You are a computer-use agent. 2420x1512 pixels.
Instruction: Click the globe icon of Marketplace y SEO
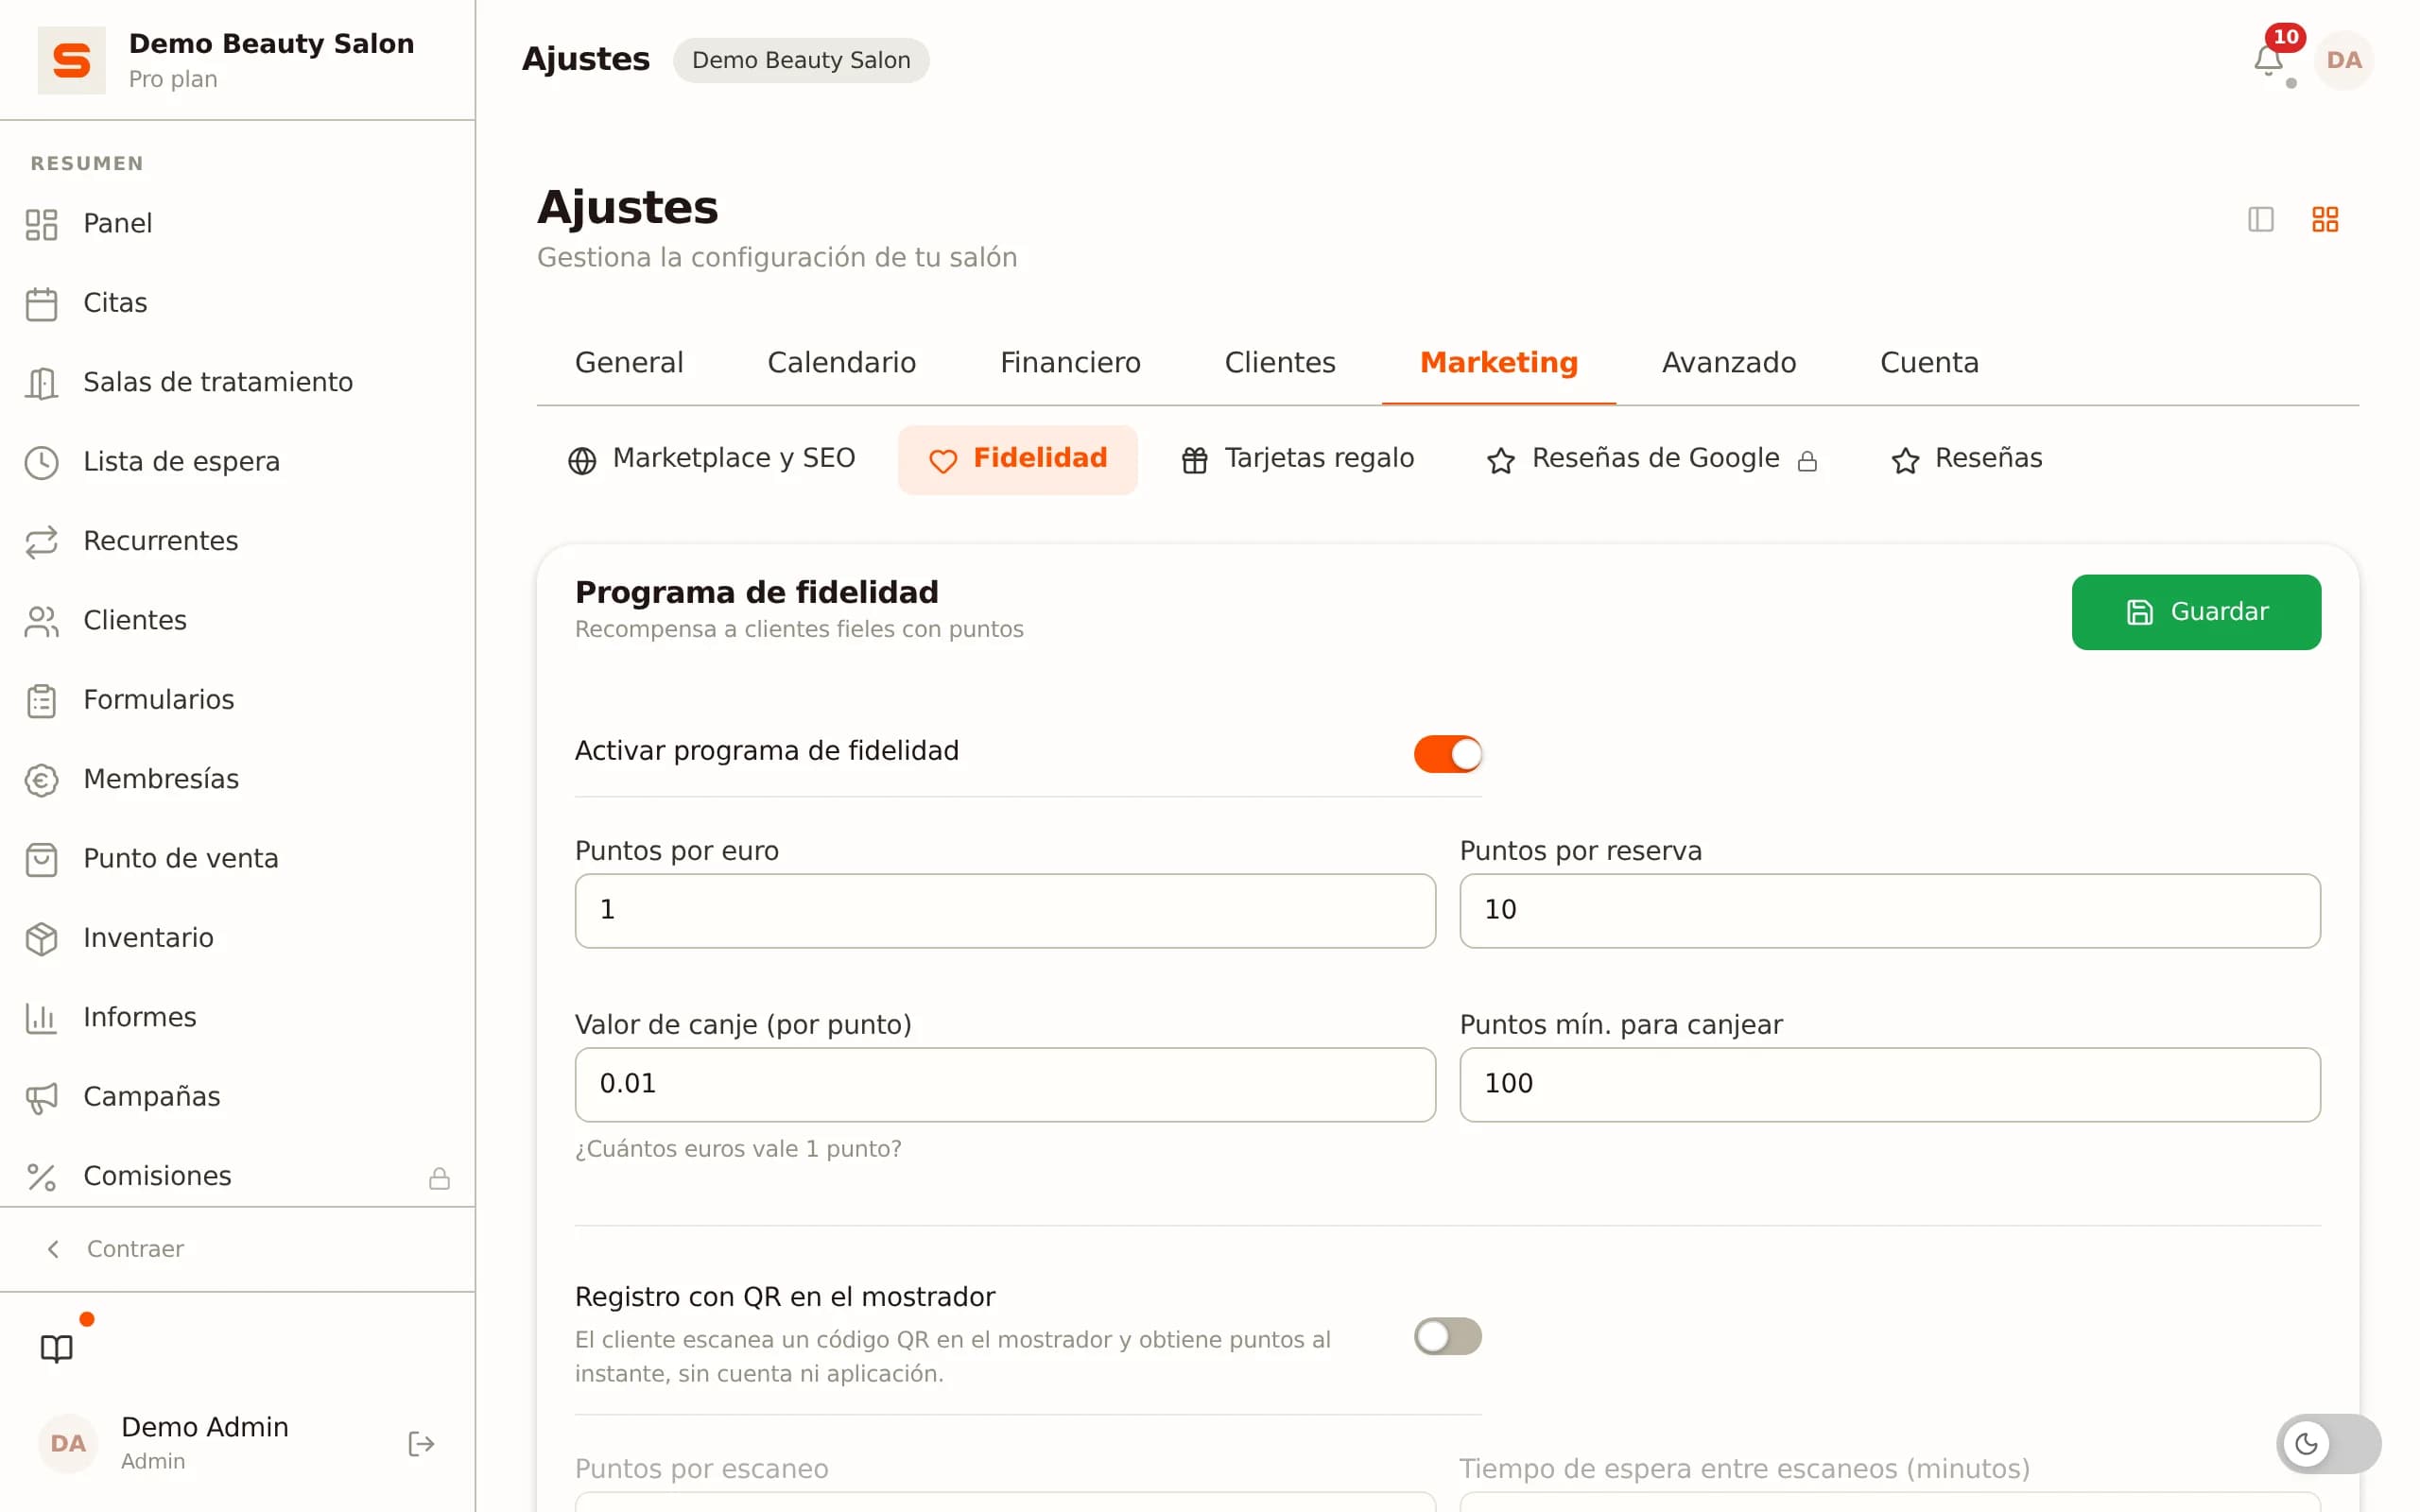coord(582,460)
